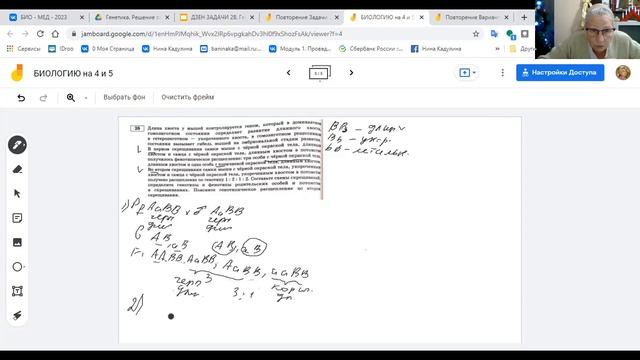Go to the next frame
Viewport: 640px width, 360px height.
point(351,73)
